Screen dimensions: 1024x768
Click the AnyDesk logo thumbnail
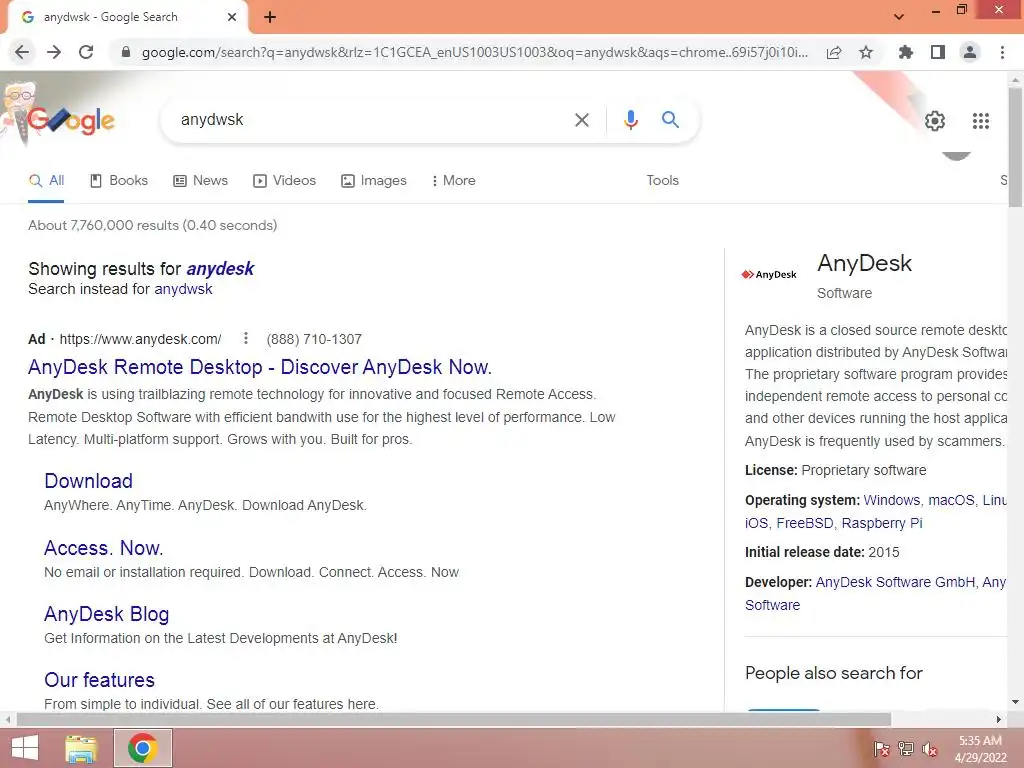point(769,274)
